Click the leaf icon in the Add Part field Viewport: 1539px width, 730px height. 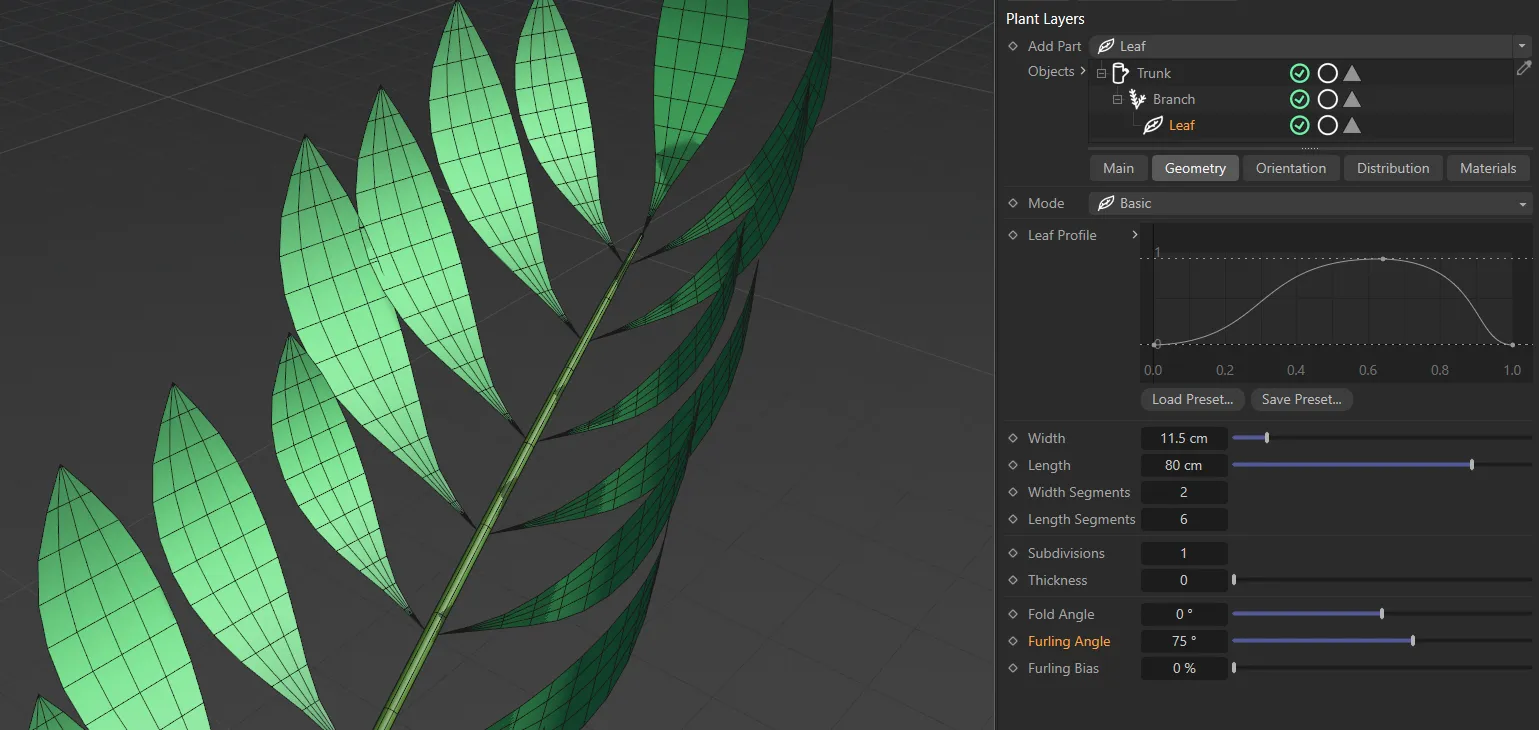pyautogui.click(x=1105, y=45)
